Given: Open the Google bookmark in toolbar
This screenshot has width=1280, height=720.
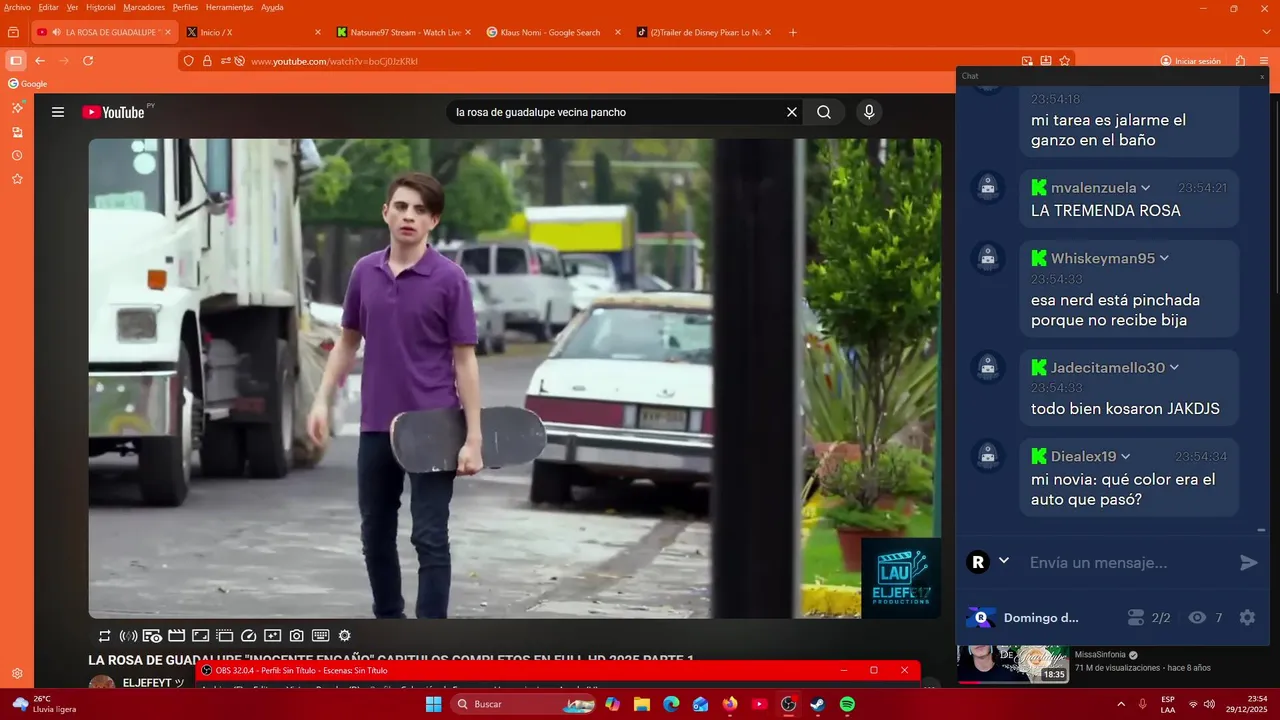Looking at the screenshot, I should click(27, 84).
